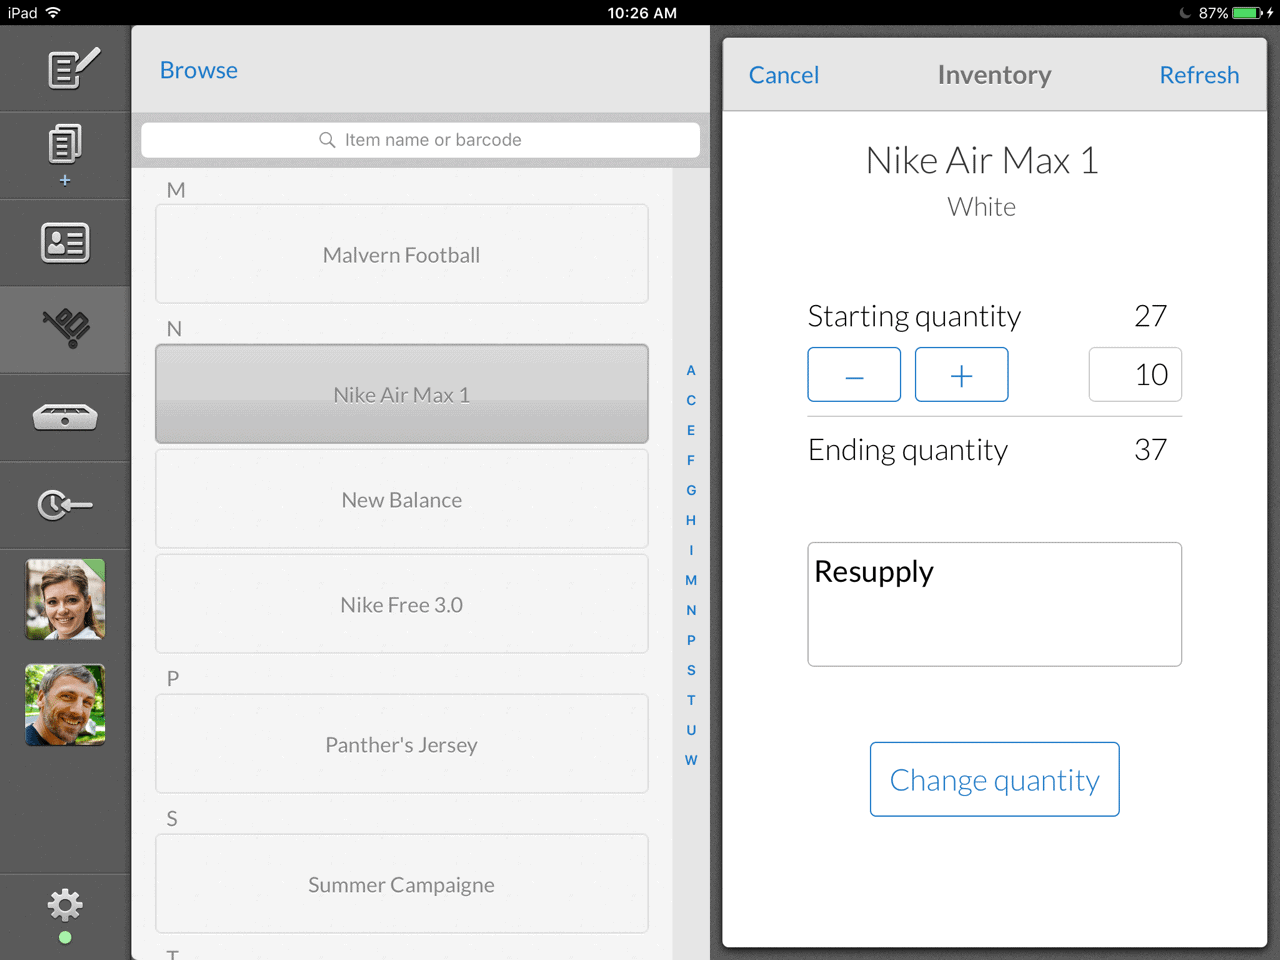Tap the Ending quantity value 37
This screenshot has width=1280, height=960.
(1151, 450)
